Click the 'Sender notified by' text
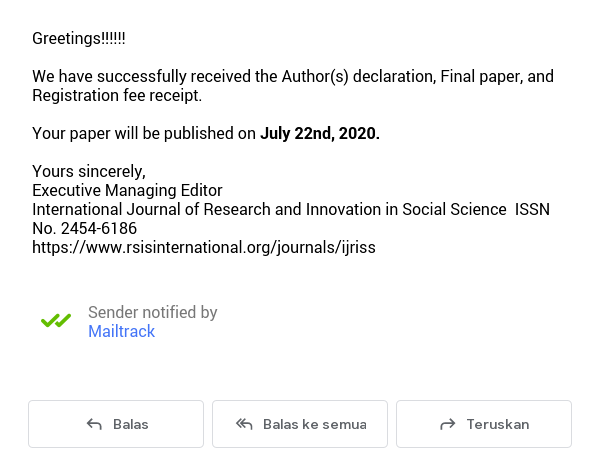This screenshot has width=600, height=463. [153, 312]
